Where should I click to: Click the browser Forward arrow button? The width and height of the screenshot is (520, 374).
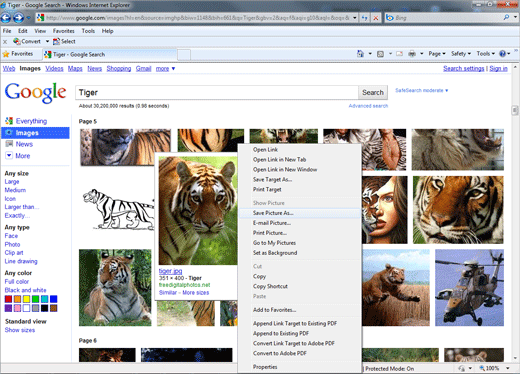19,18
